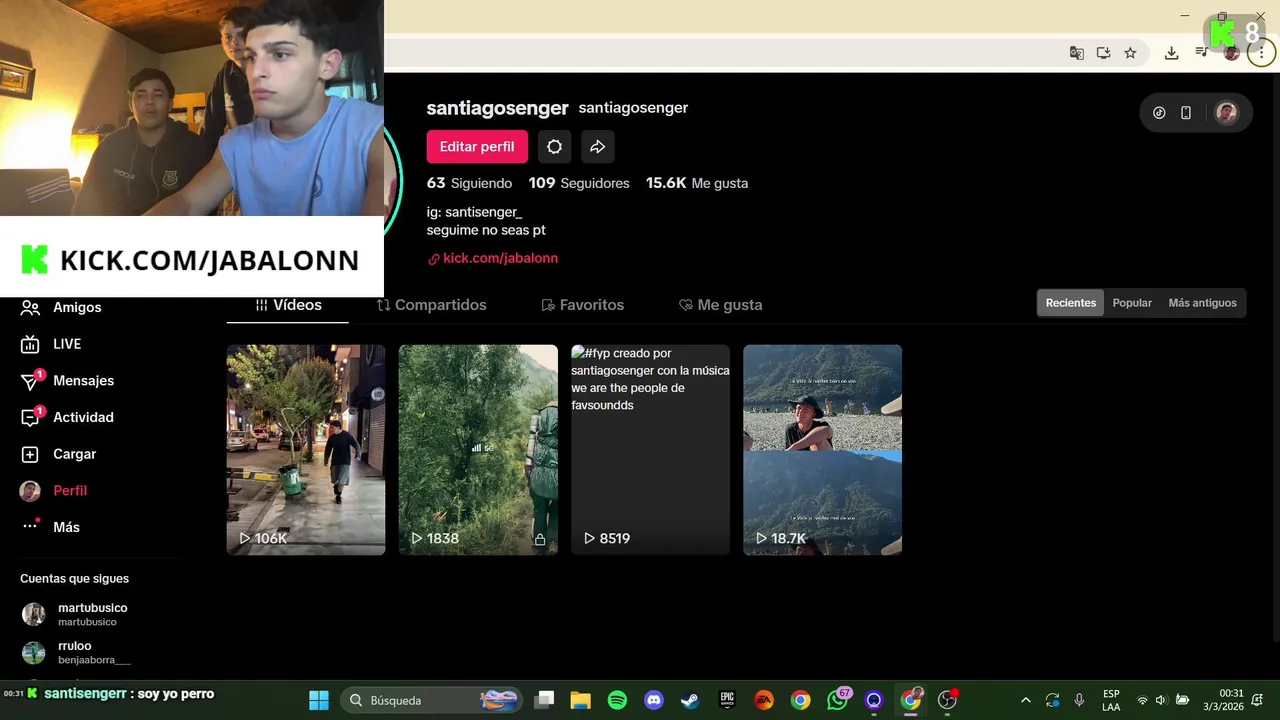Switch to the Me gusta tab
The height and width of the screenshot is (720, 1280).
tap(720, 305)
